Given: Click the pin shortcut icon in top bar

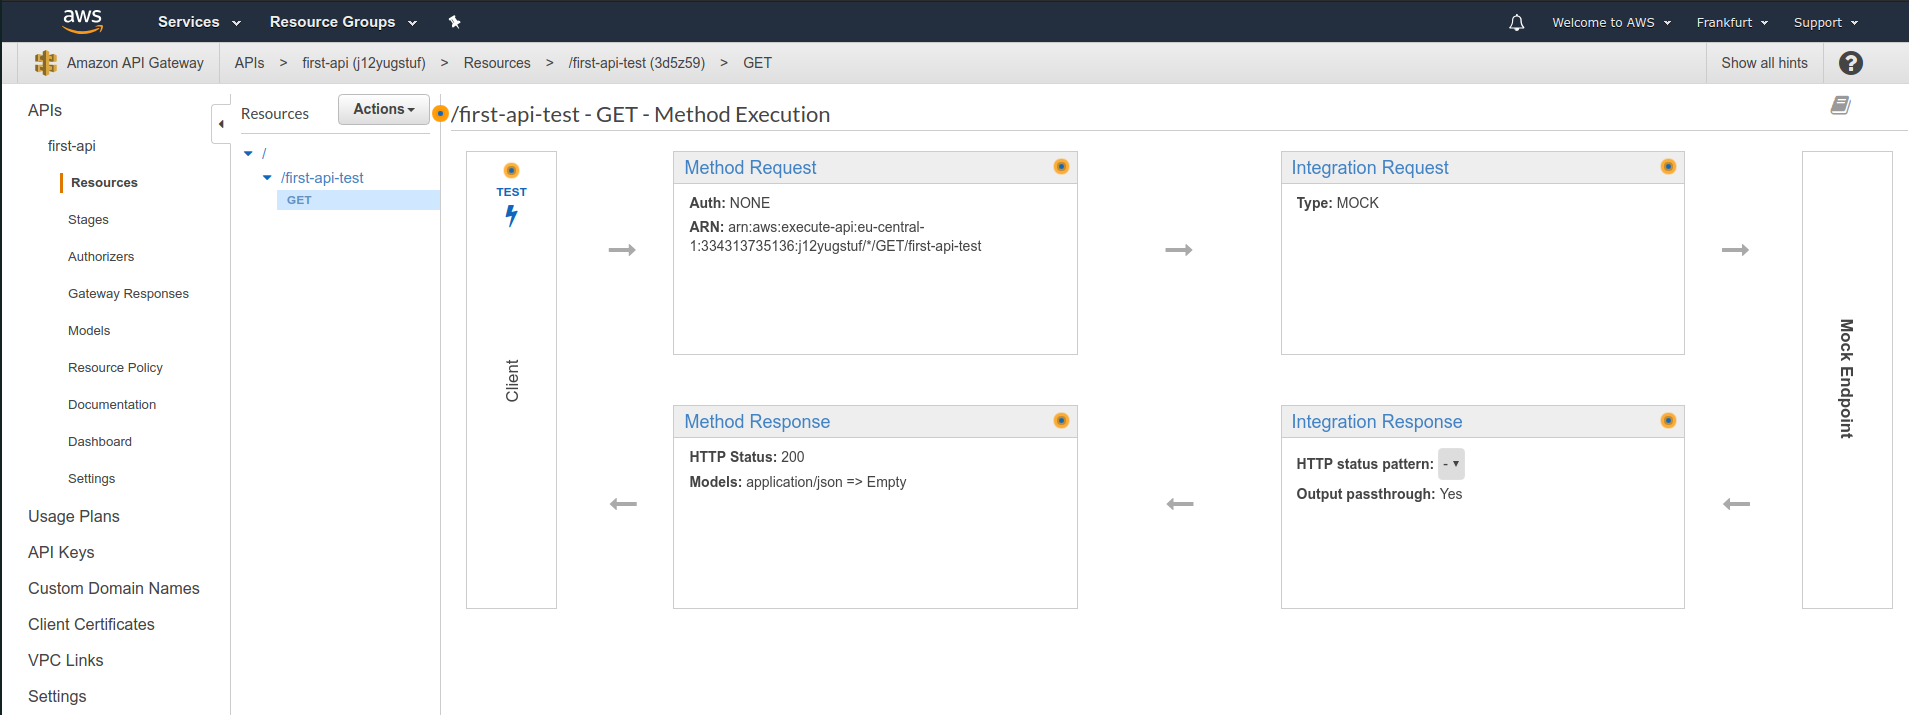Looking at the screenshot, I should click(x=454, y=22).
